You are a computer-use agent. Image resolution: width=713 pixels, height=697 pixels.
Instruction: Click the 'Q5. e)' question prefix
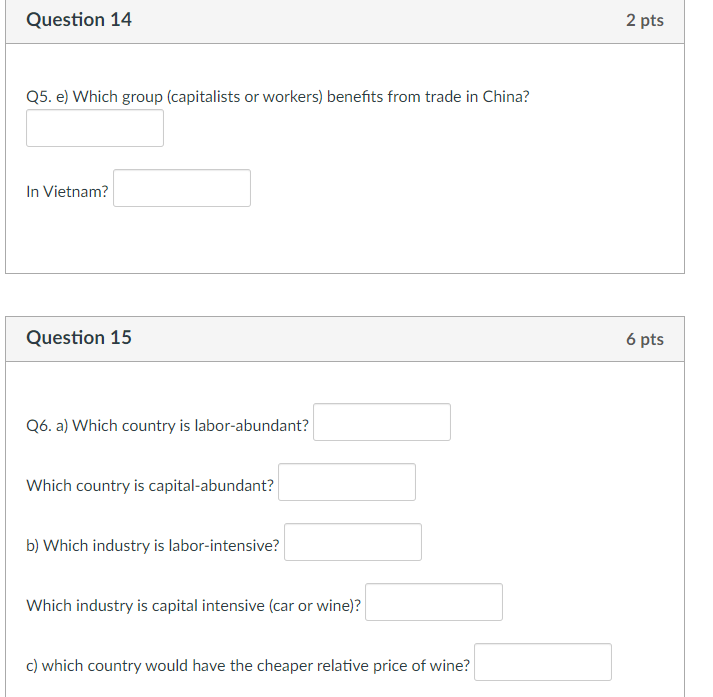click(x=47, y=97)
